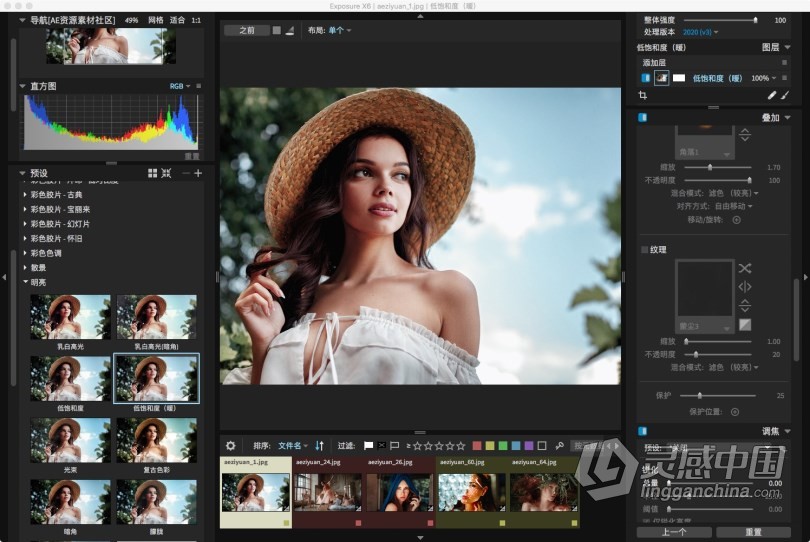Flip overlay vertically icon near 角落1

[744, 135]
